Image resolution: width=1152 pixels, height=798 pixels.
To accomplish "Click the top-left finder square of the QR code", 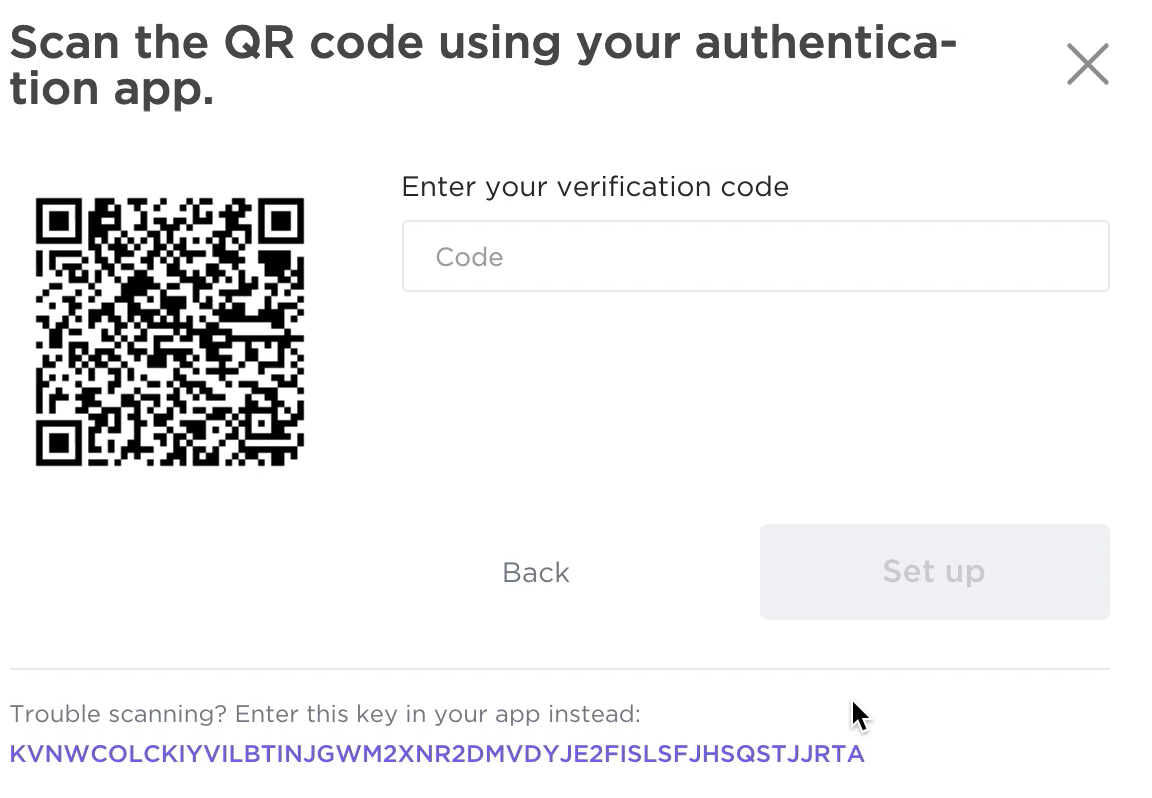I will [59, 221].
